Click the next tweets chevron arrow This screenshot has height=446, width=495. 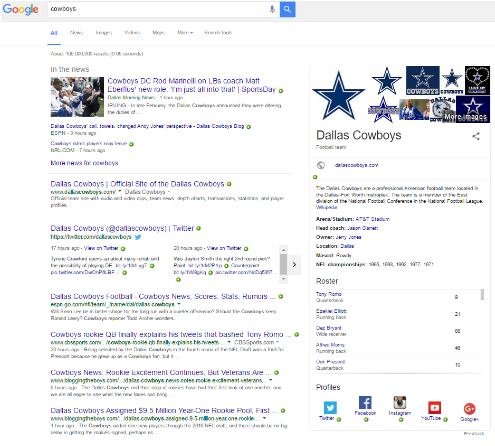point(294,265)
